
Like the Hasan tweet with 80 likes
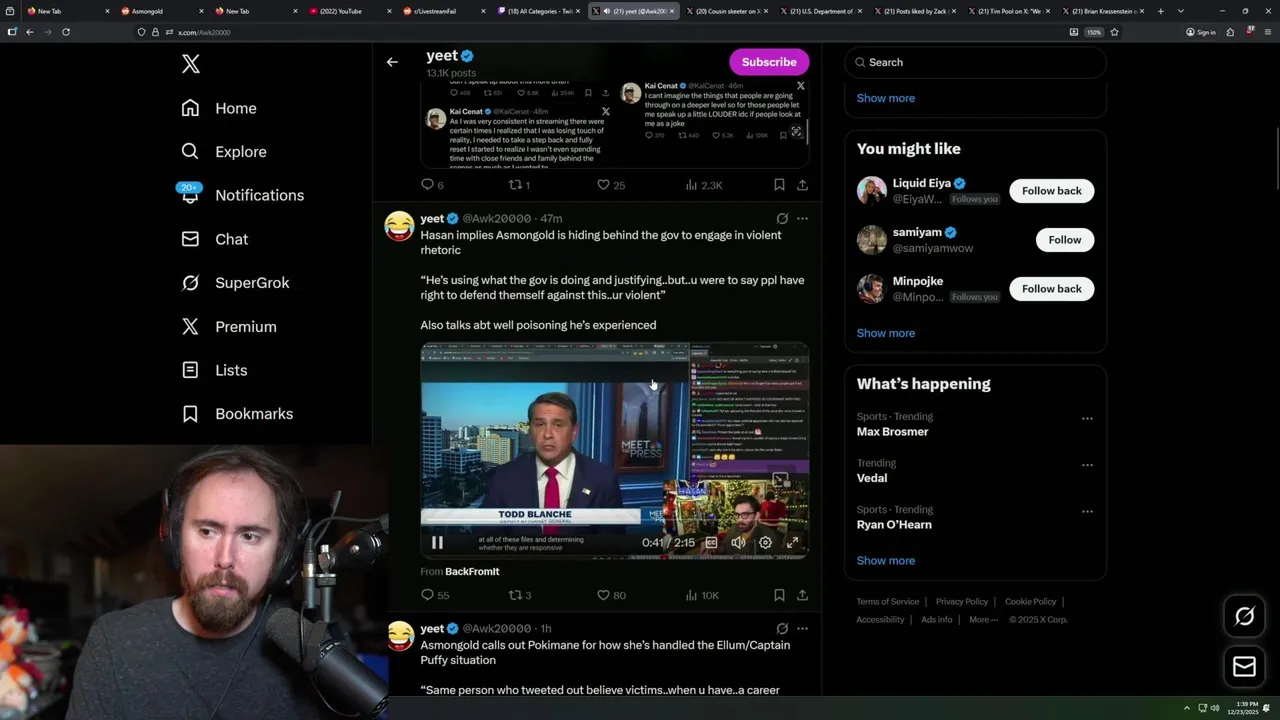pos(611,595)
